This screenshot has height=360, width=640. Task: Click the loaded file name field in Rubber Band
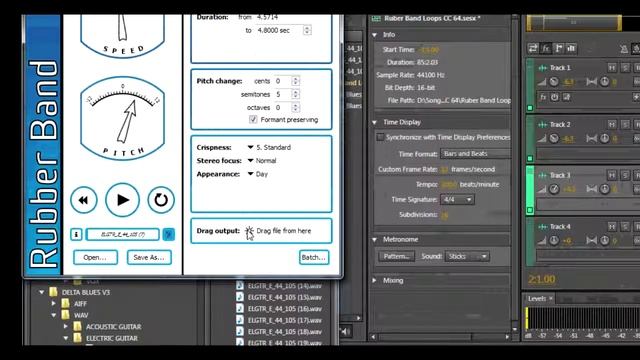point(122,234)
